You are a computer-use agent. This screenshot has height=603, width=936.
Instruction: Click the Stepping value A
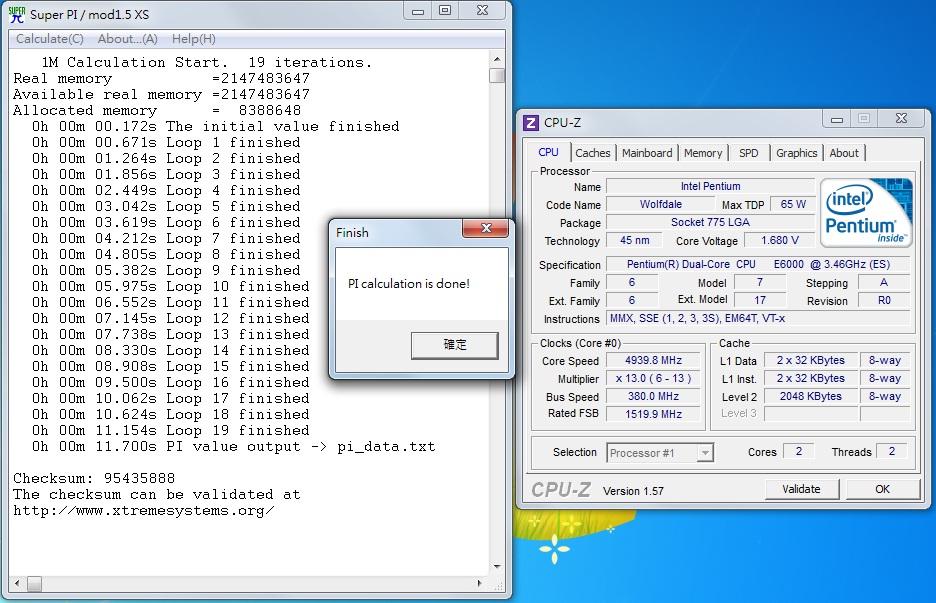coord(884,282)
